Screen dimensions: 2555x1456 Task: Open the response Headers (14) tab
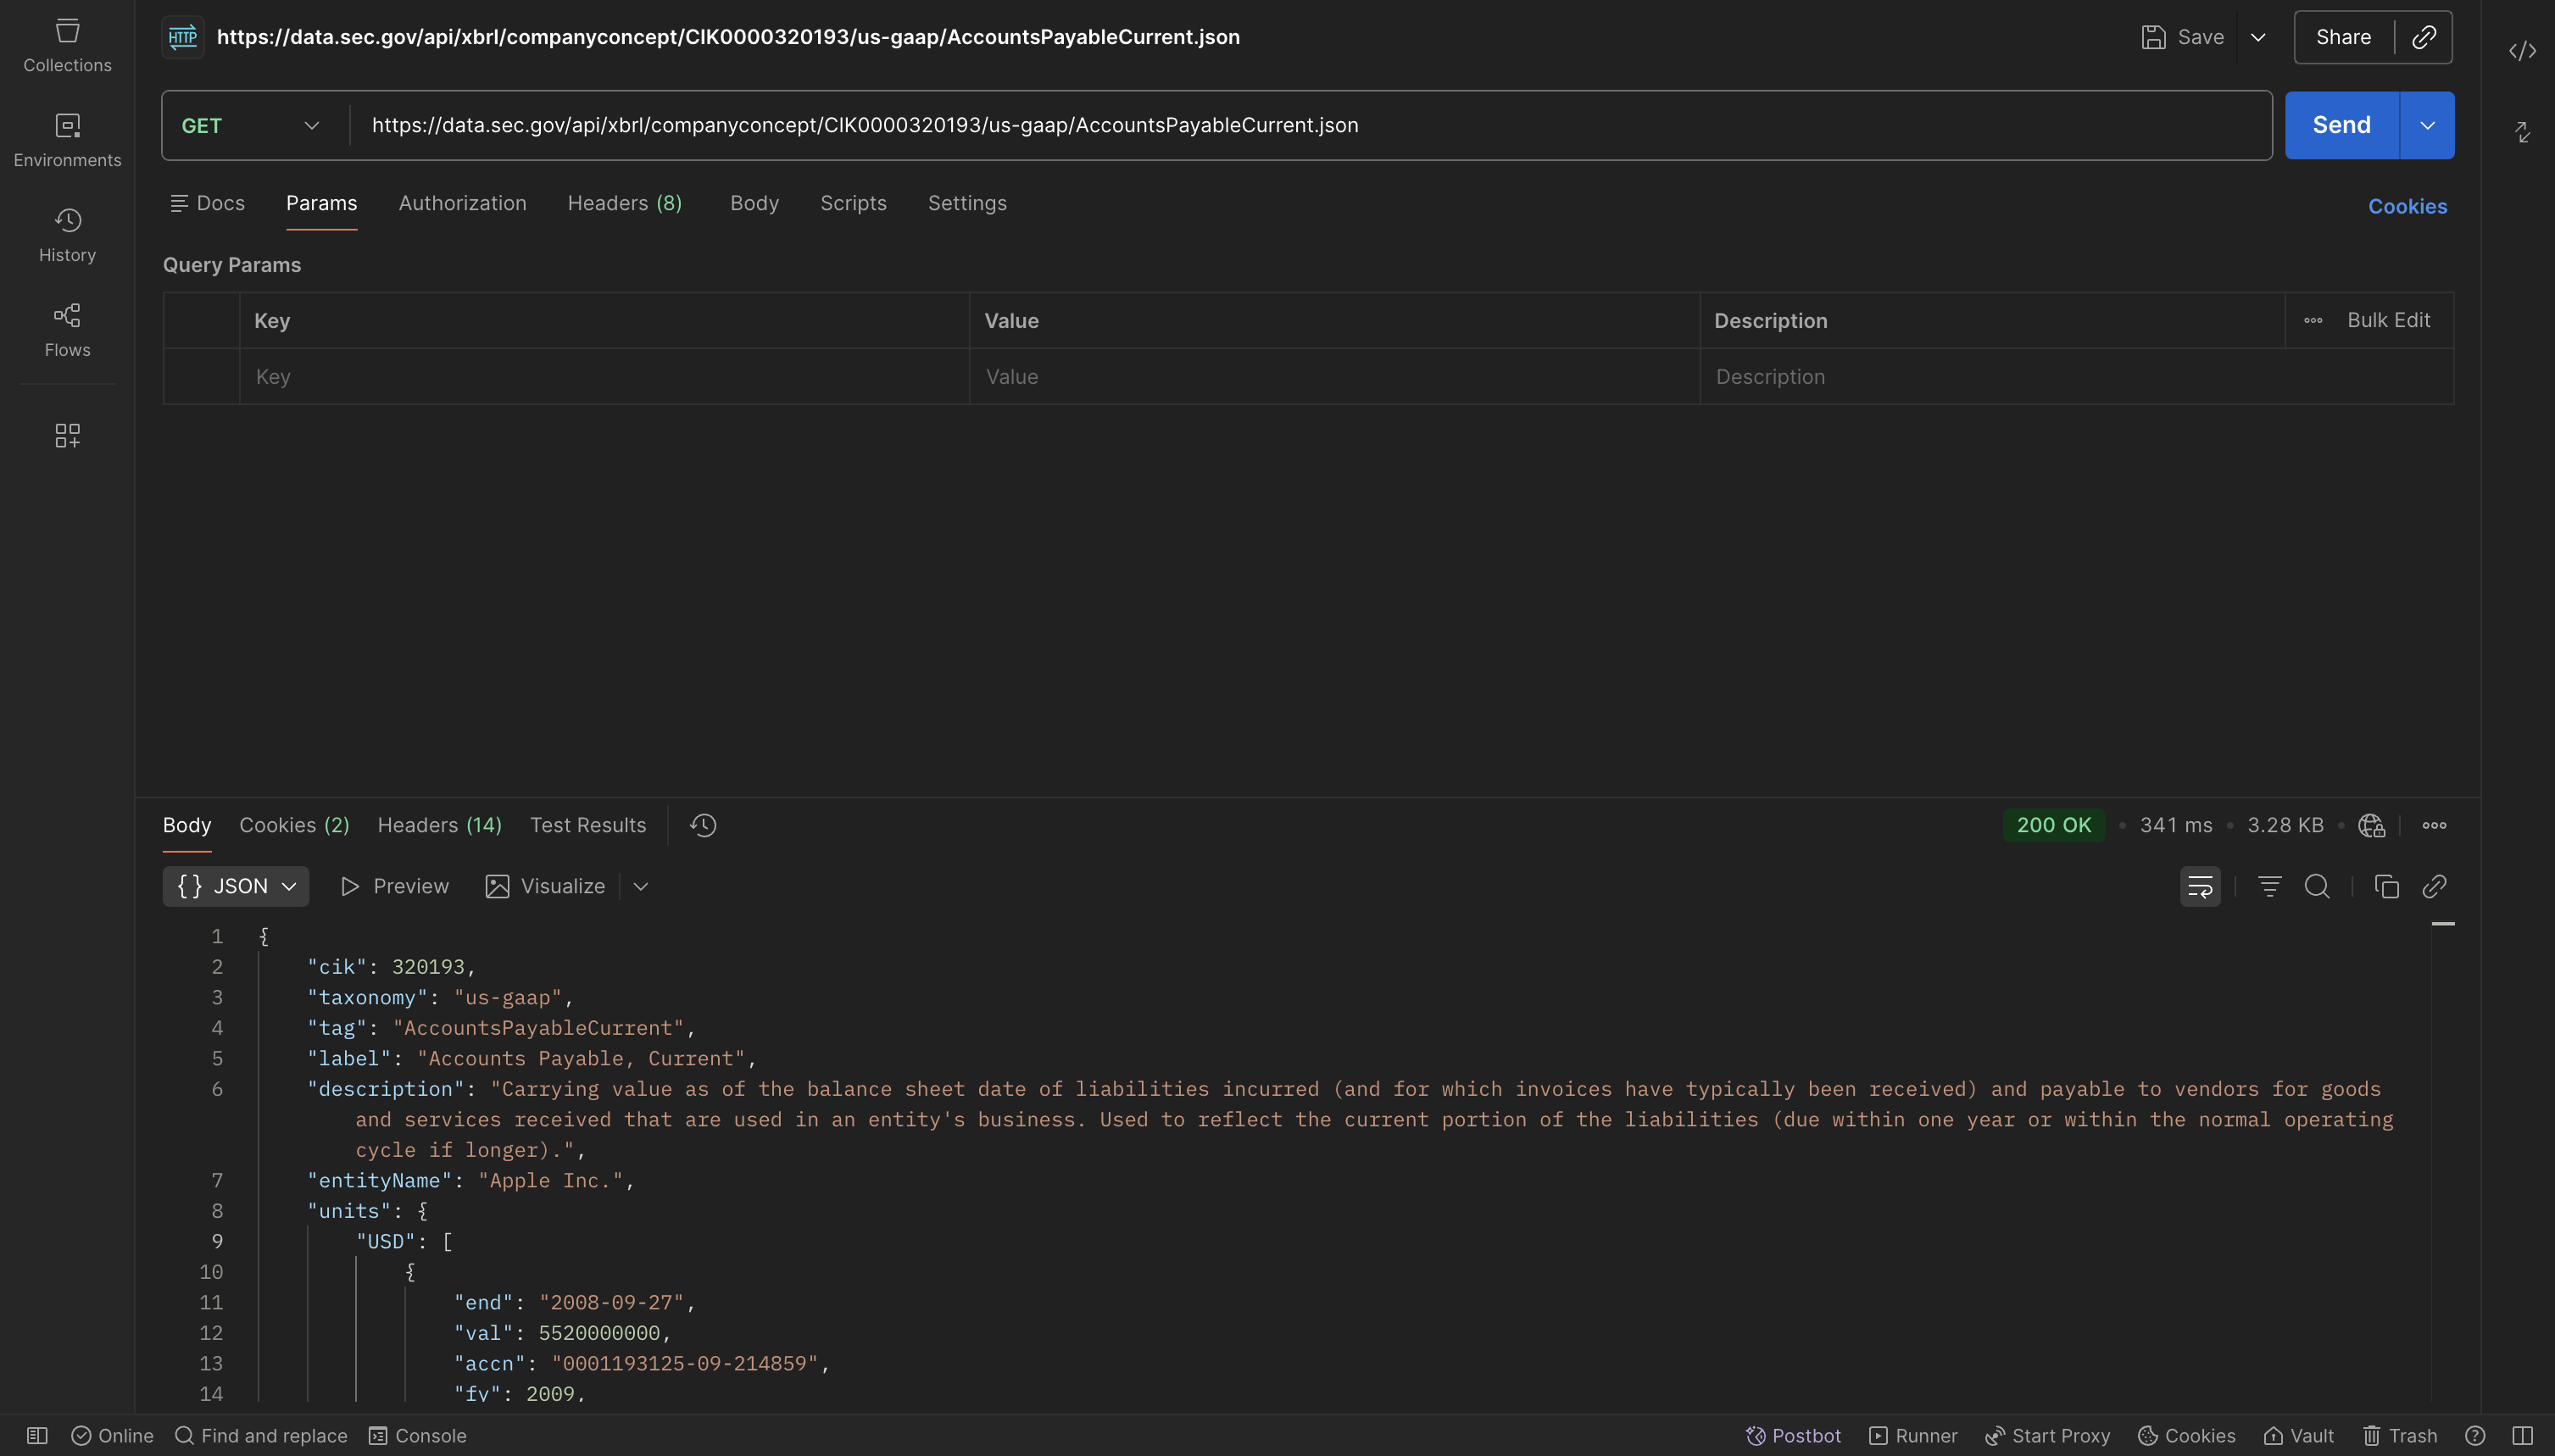pyautogui.click(x=439, y=825)
